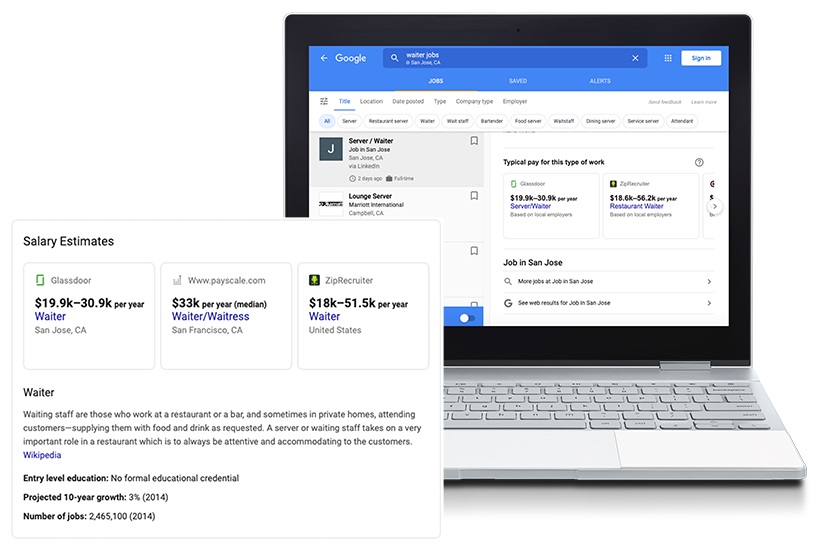The image size is (820, 549).
Task: Bookmark the Server / Waiter job
Action: coord(474,141)
